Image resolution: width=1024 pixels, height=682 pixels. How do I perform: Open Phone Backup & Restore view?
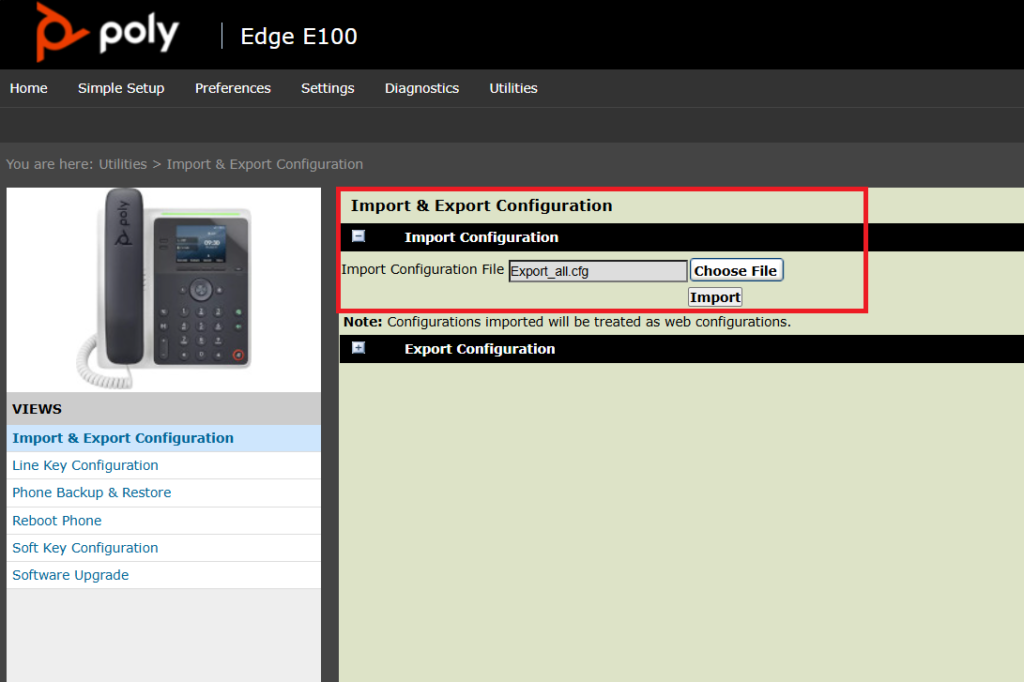coord(91,492)
